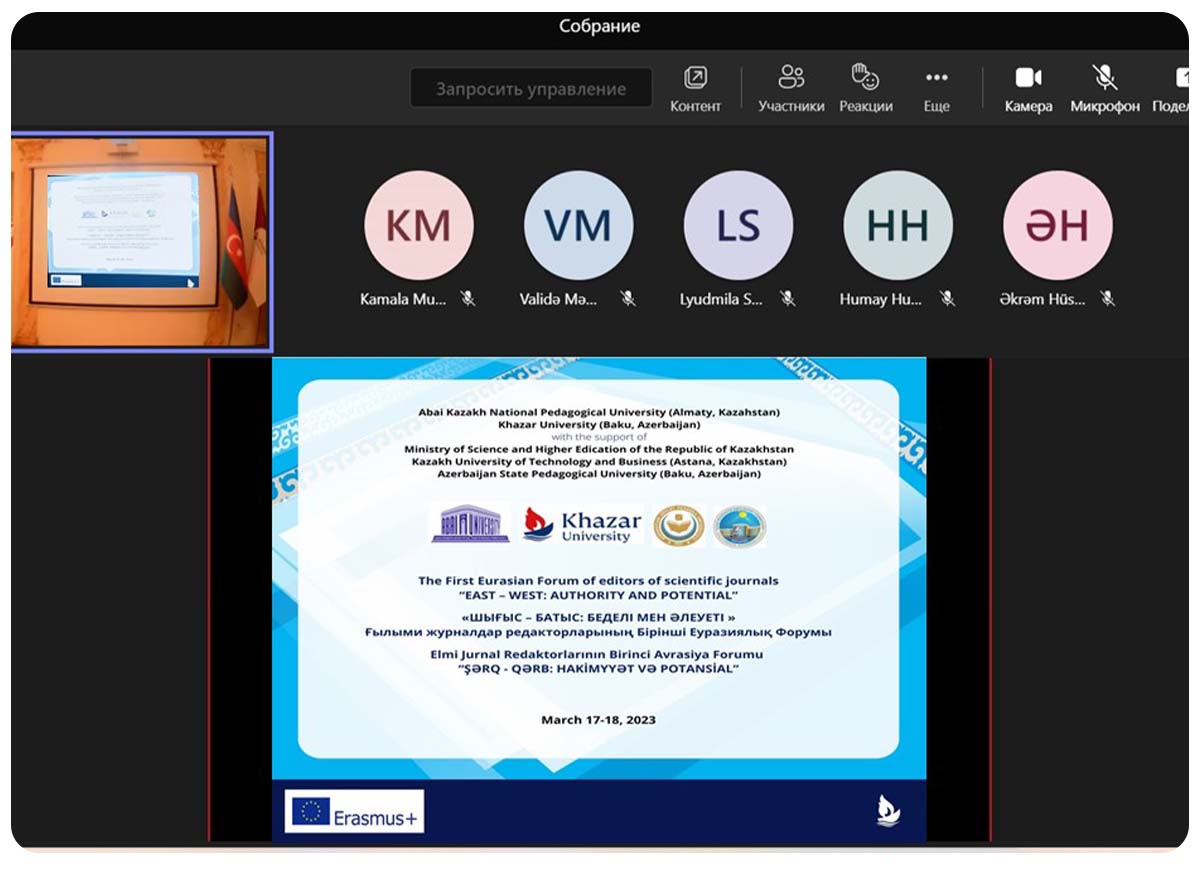This screenshot has width=1200, height=870.
Task: Select the LS avatar of Lyudmila
Action: click(x=738, y=226)
